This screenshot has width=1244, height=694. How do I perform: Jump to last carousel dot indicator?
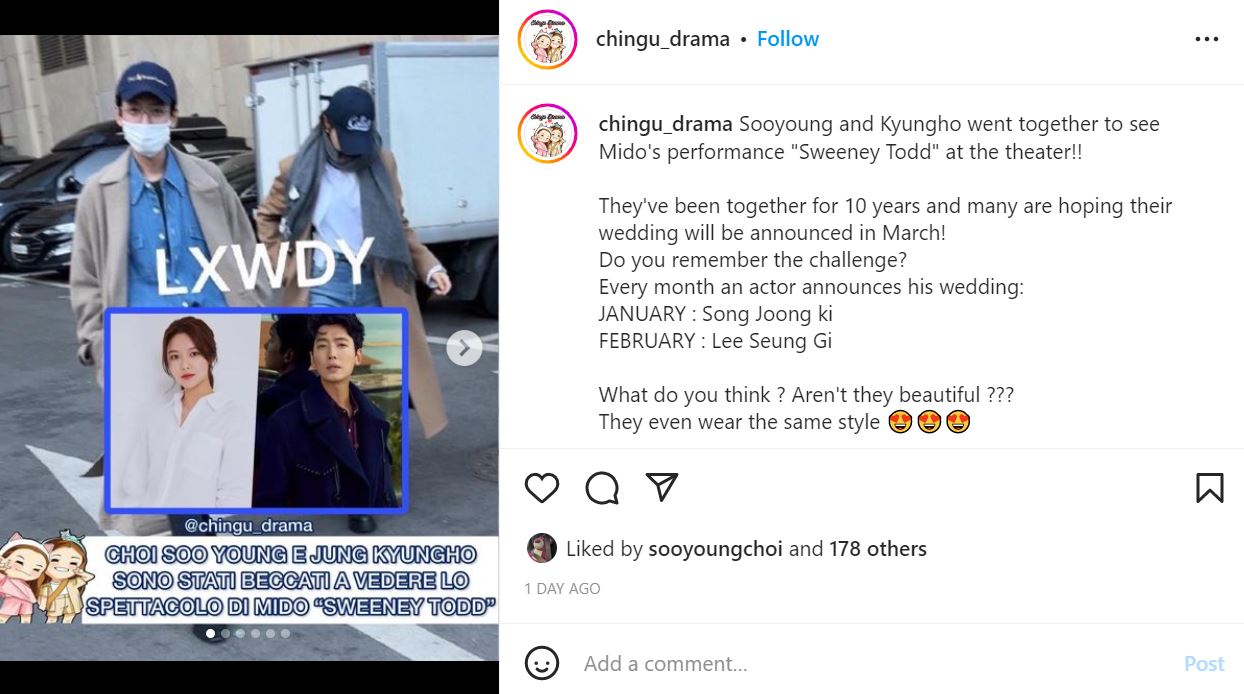point(286,633)
